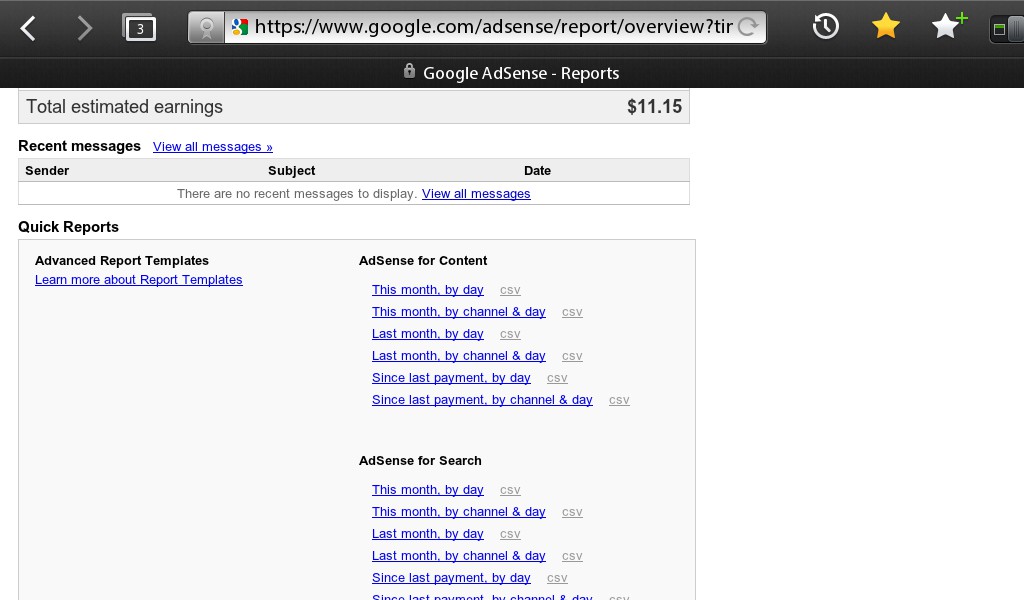Click the Total estimated earnings label
This screenshot has width=1024, height=600.
124,106
